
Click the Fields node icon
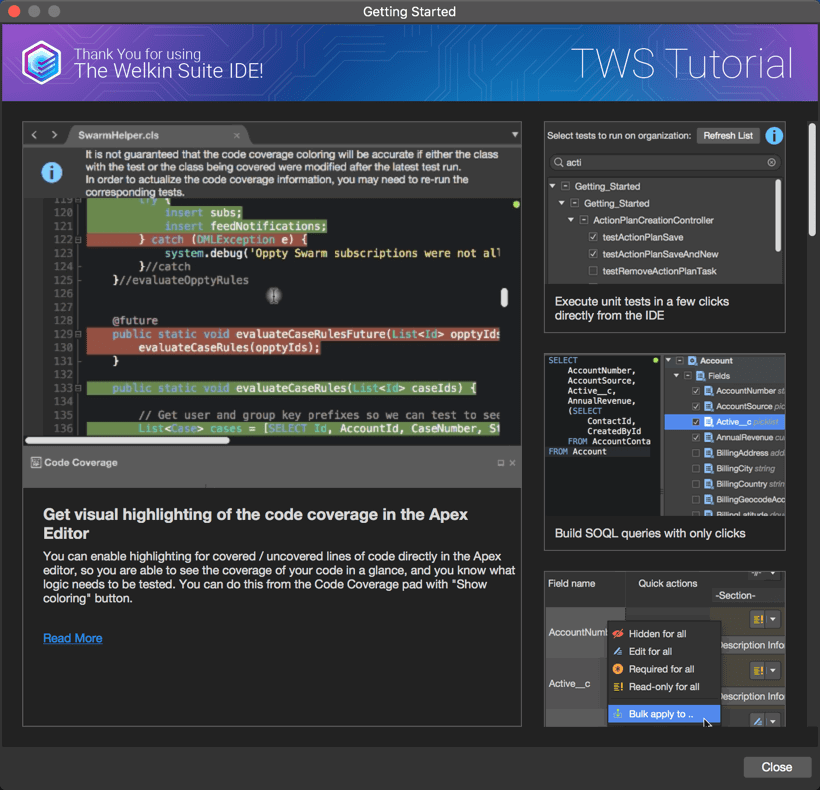click(701, 376)
